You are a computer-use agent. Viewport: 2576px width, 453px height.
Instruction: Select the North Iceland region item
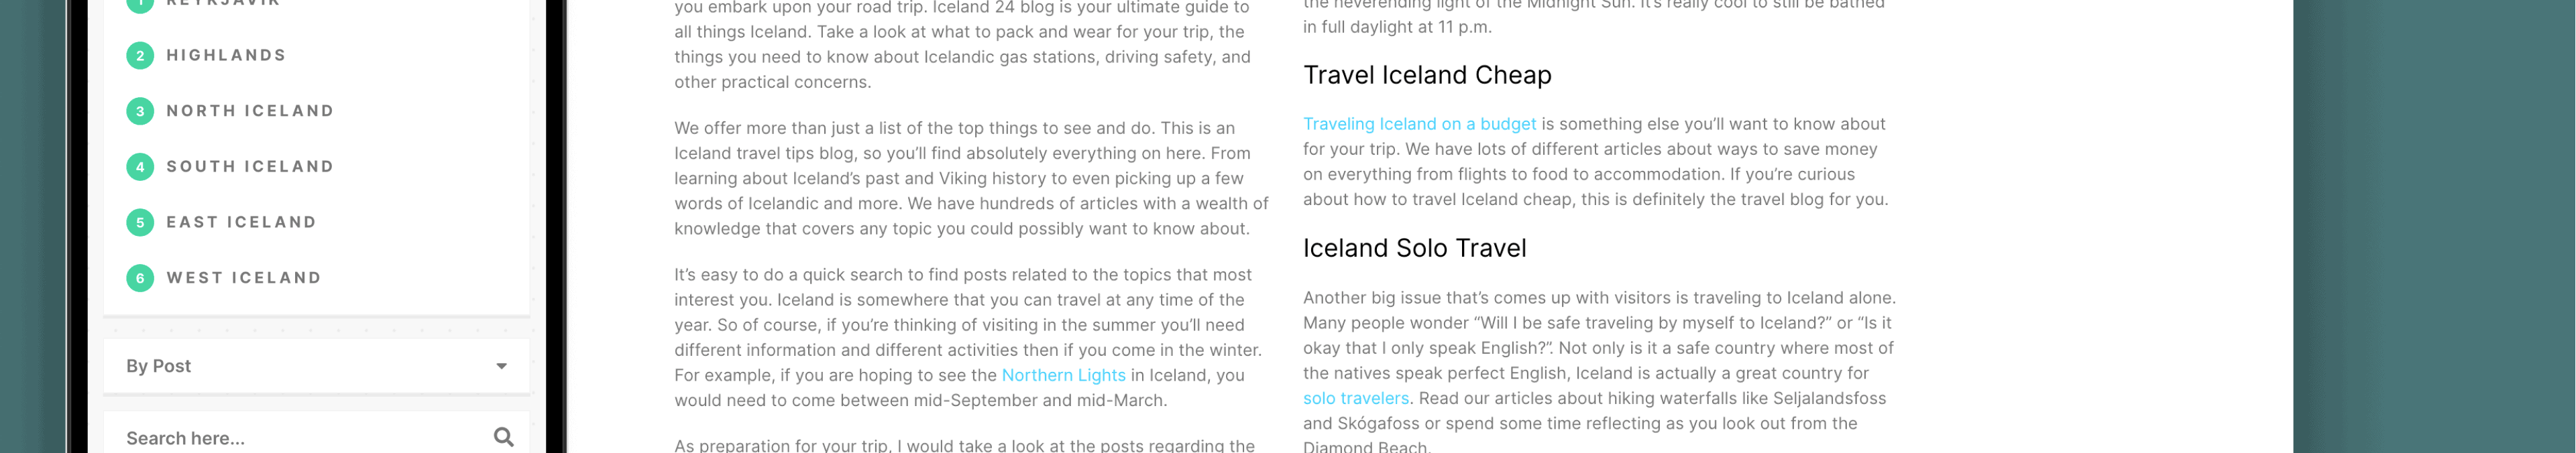[250, 111]
